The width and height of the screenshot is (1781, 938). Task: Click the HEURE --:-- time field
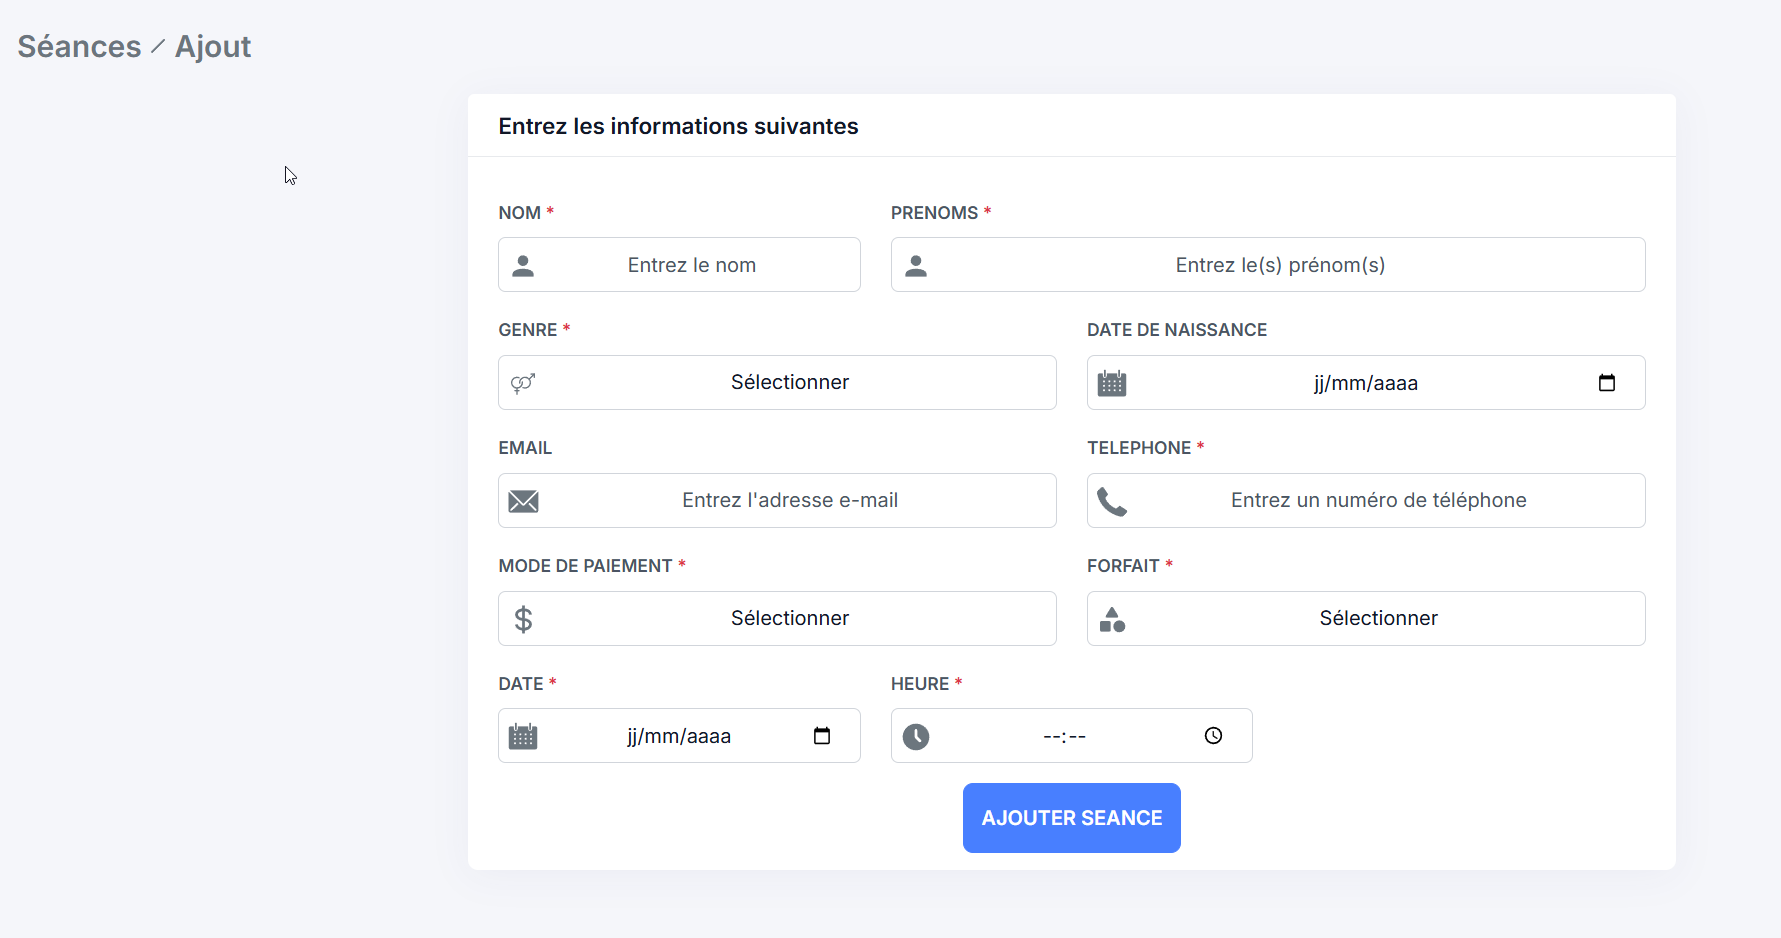pos(1071,736)
